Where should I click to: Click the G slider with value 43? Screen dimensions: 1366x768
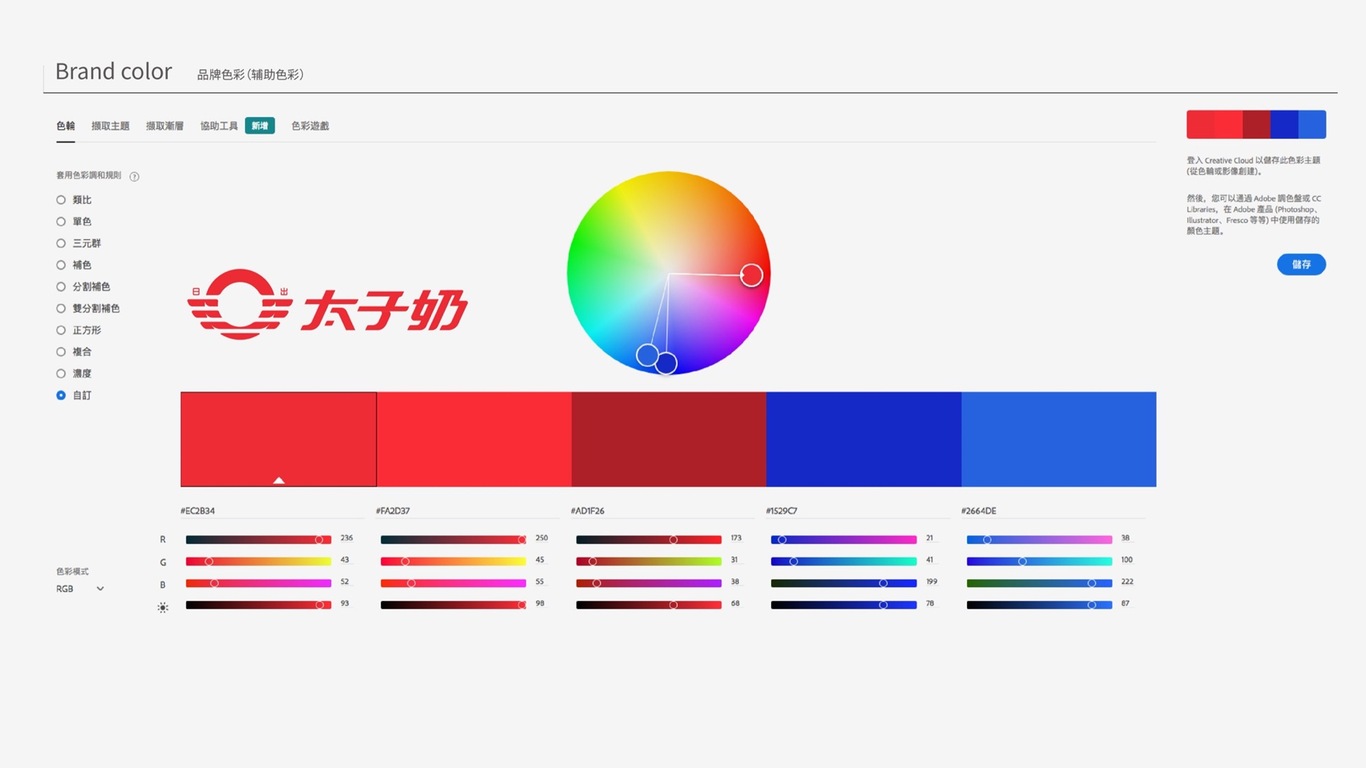[258, 561]
